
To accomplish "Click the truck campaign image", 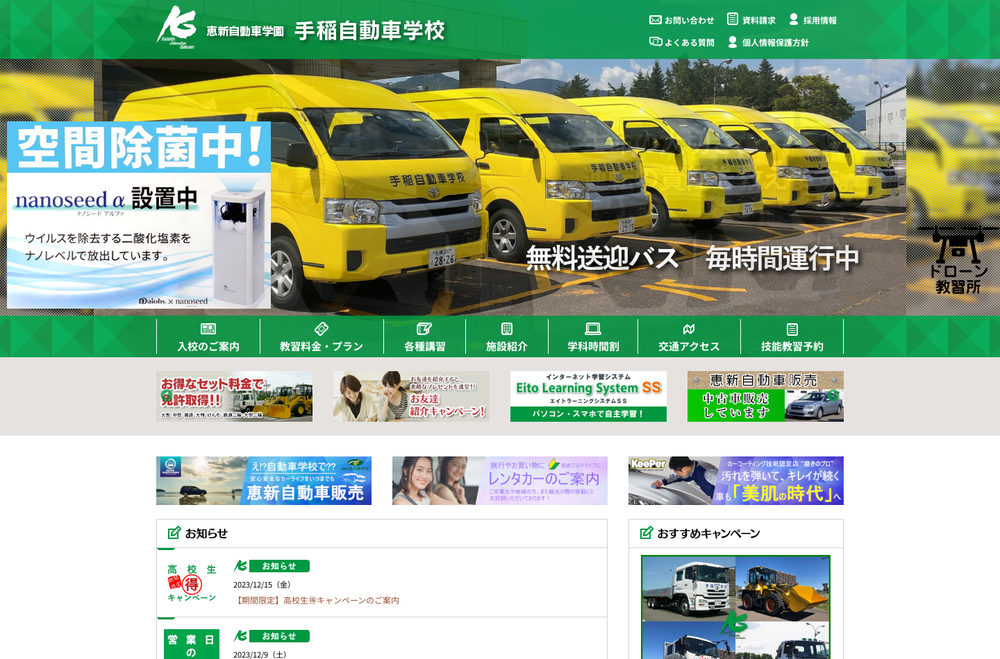I will coord(736,607).
